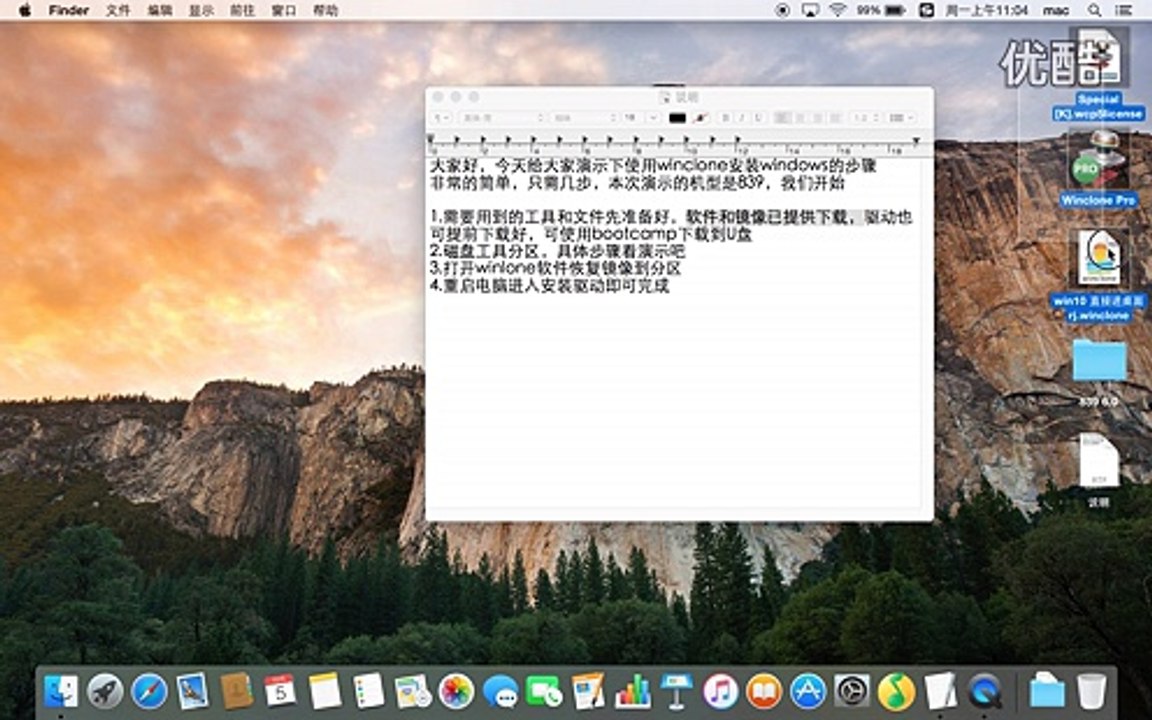This screenshot has height=720, width=1152.
Task: Set left text alignment in TextEdit
Action: [783, 118]
